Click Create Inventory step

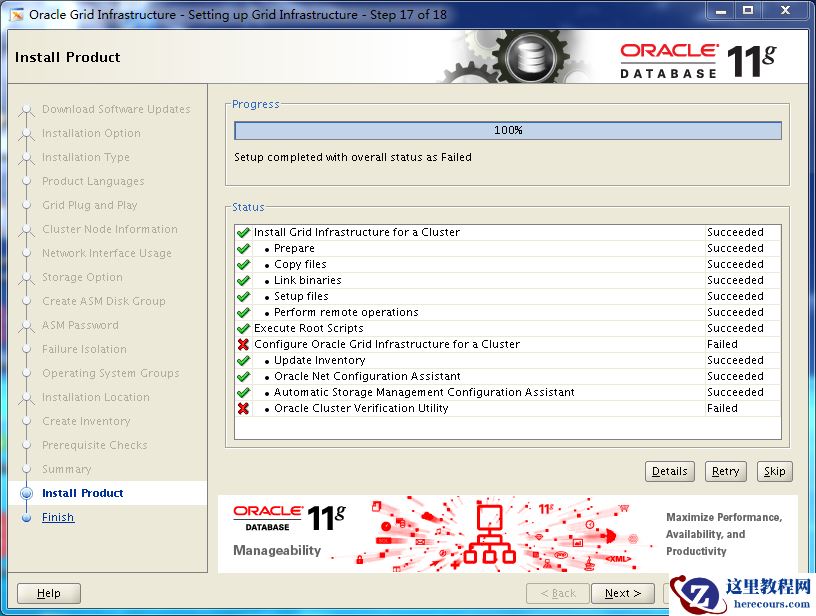86,421
